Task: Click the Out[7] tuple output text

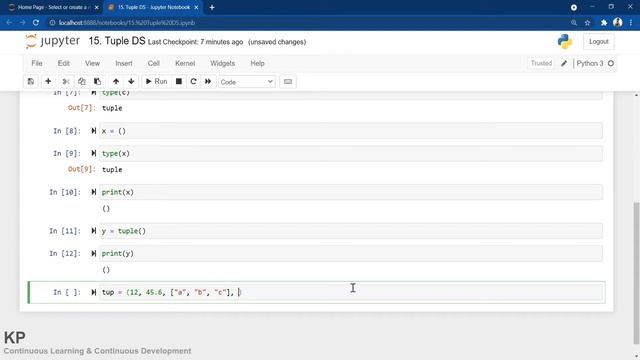Action: [x=112, y=108]
